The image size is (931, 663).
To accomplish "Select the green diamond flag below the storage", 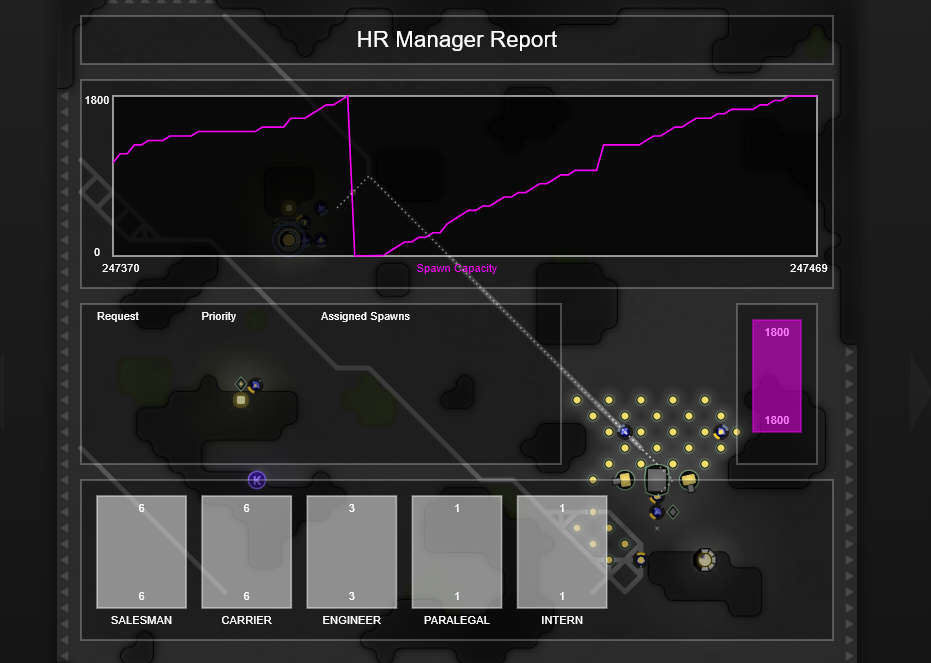I will point(673,511).
